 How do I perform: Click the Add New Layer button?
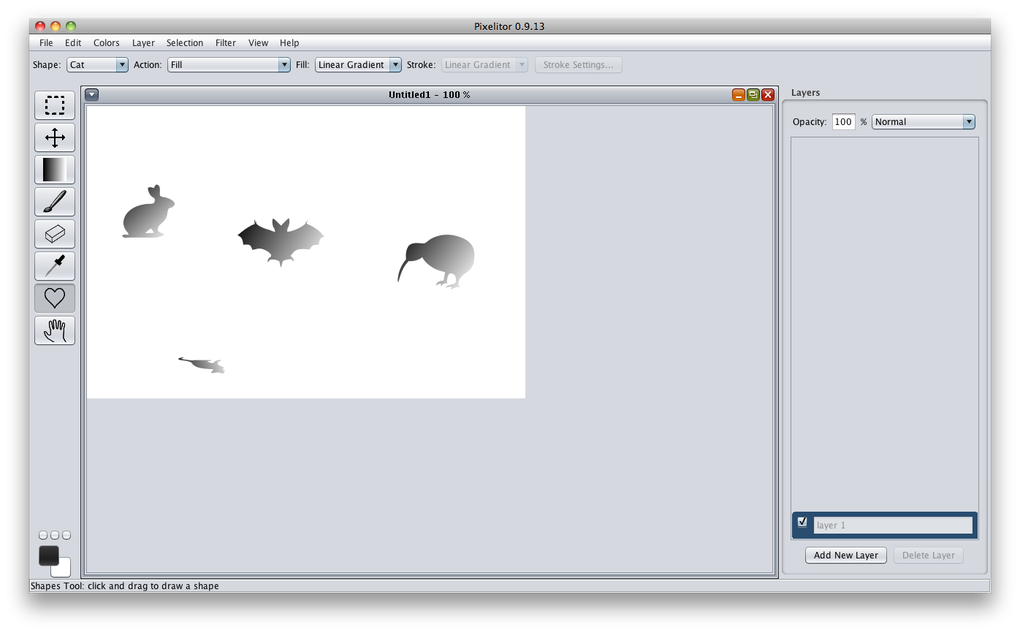[x=845, y=555]
